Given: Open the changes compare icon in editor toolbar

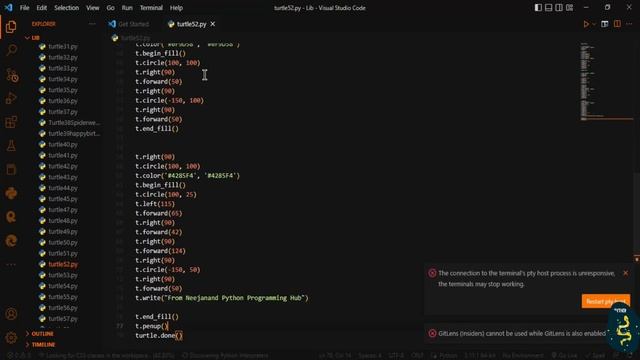Looking at the screenshot, I should (x=604, y=24).
